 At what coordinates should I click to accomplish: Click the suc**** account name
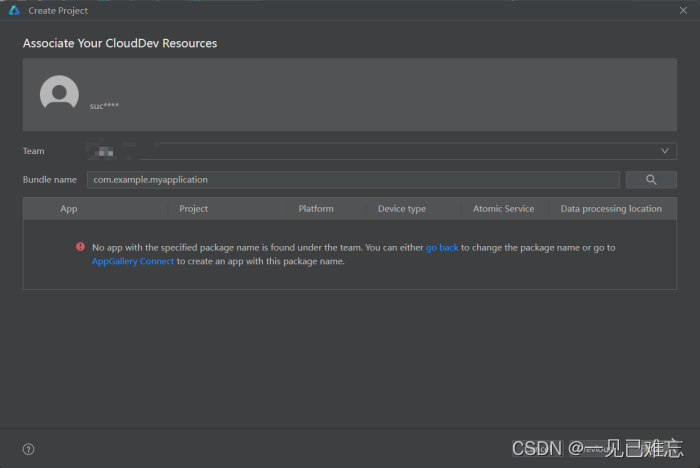coord(103,105)
